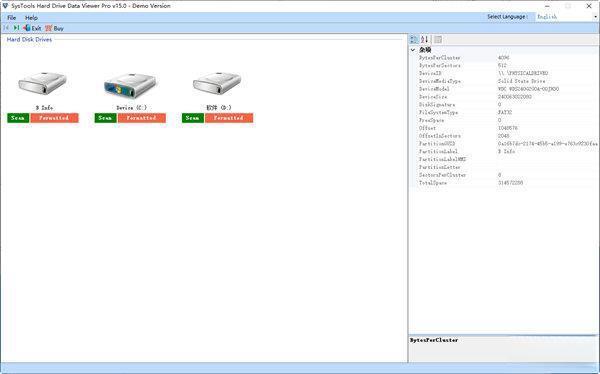Click Formatted under Device (C:) drive
Screen dimensions: 600x374
click(142, 118)
